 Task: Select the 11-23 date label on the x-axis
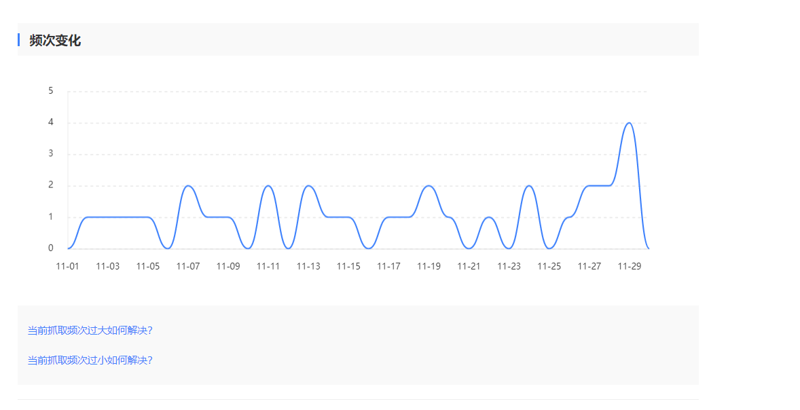coord(509,266)
